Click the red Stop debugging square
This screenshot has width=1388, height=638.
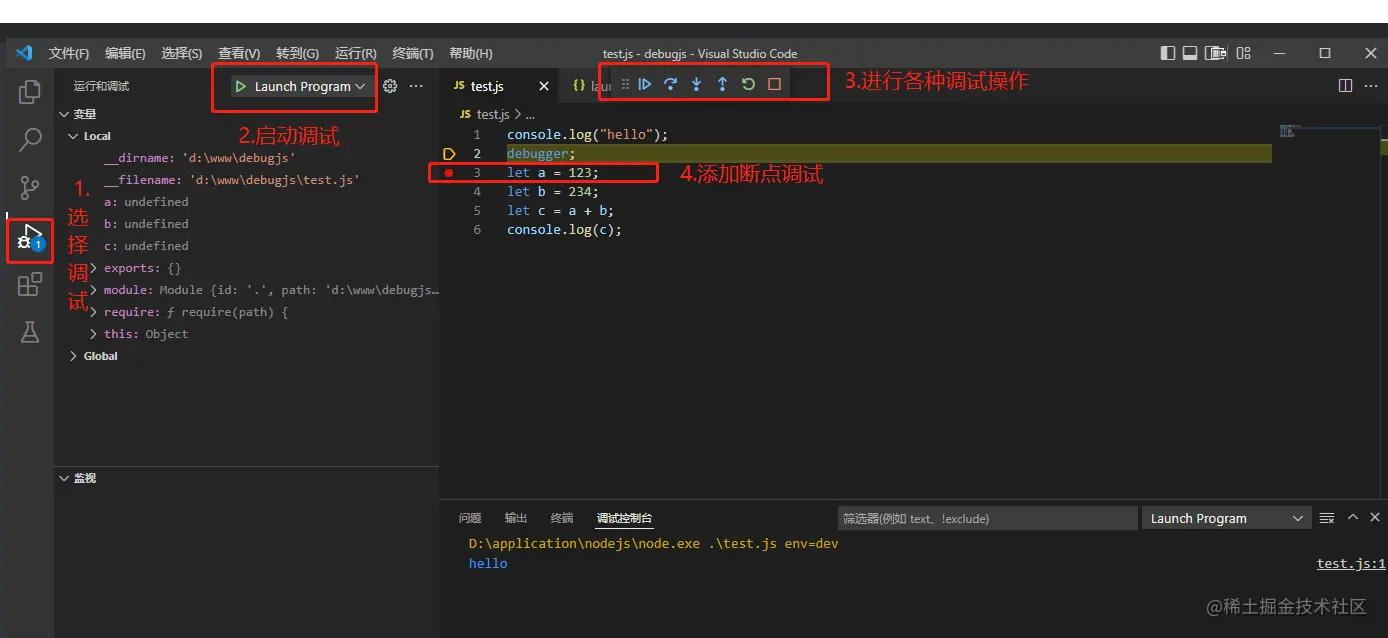tap(774, 85)
